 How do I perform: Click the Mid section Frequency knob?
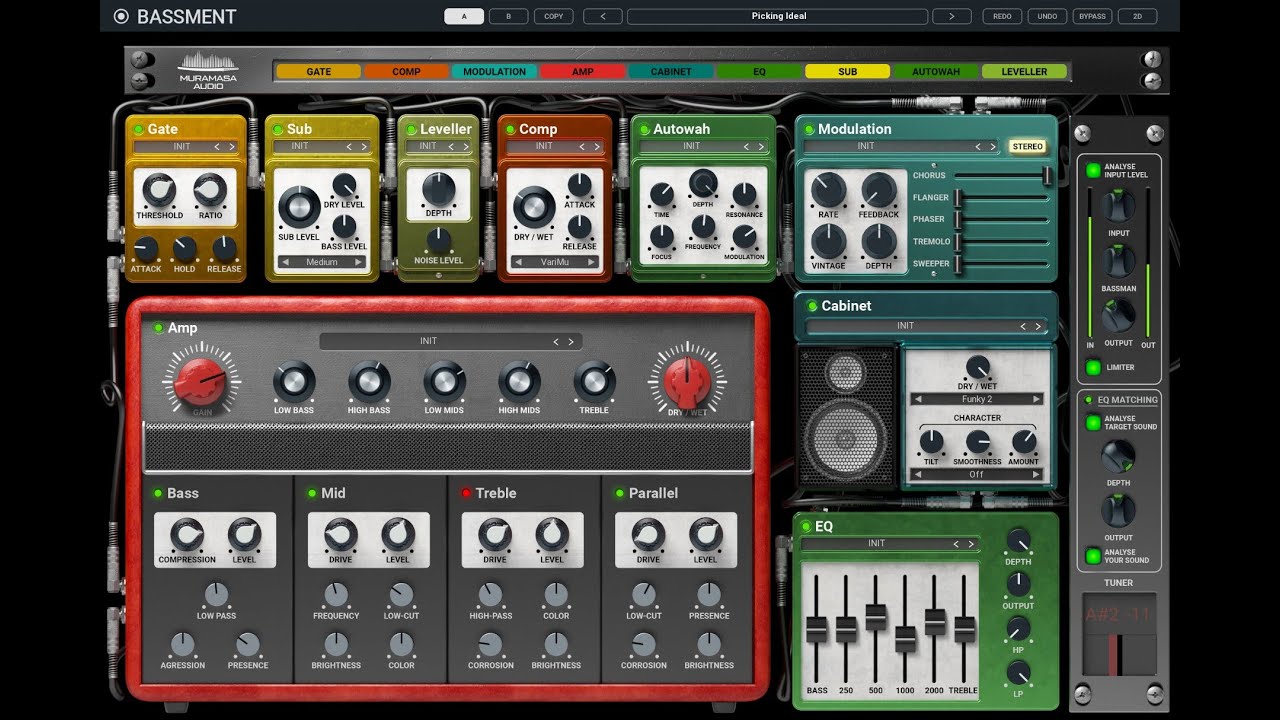[336, 596]
